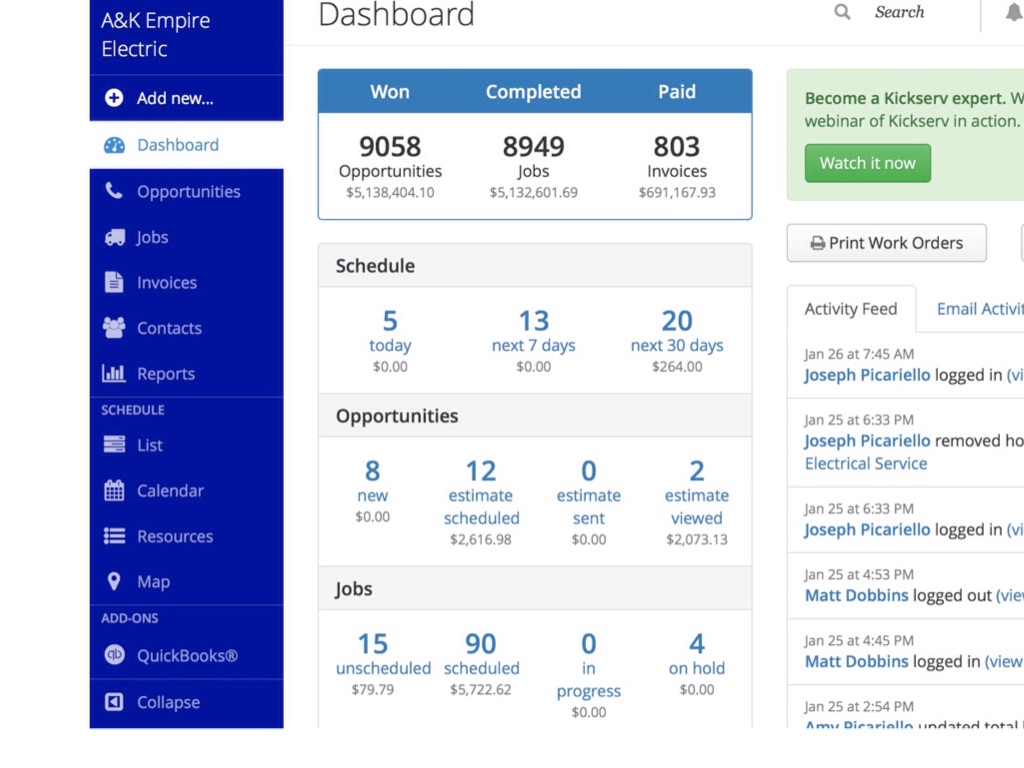Open the Calendar icon under Schedule
Image resolution: width=1024 pixels, height=768 pixels.
(114, 491)
